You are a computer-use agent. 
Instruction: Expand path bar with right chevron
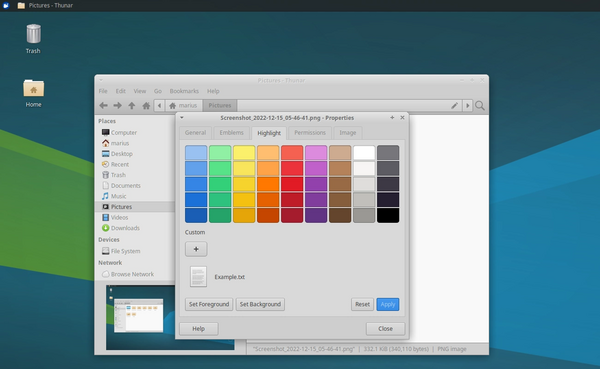467,106
